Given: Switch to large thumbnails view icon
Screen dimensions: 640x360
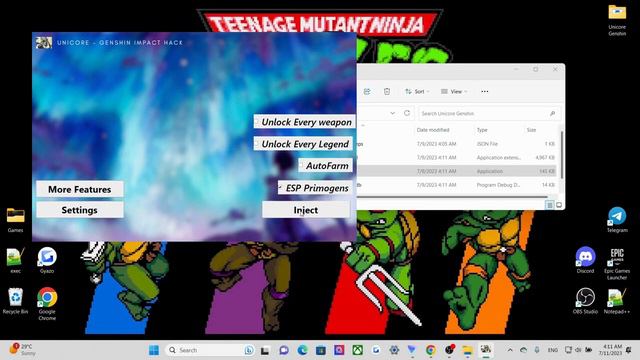Looking at the screenshot, I should 559,205.
